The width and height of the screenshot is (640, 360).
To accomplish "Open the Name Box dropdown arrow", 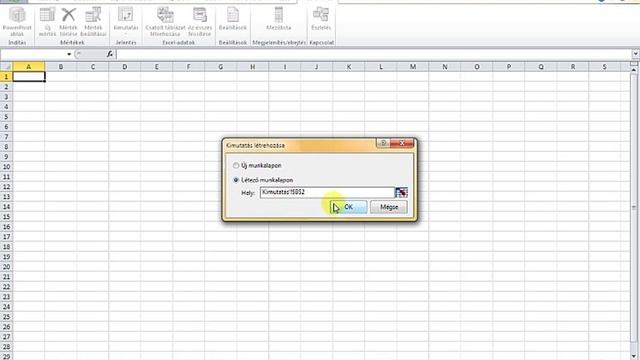I will click(x=69, y=54).
